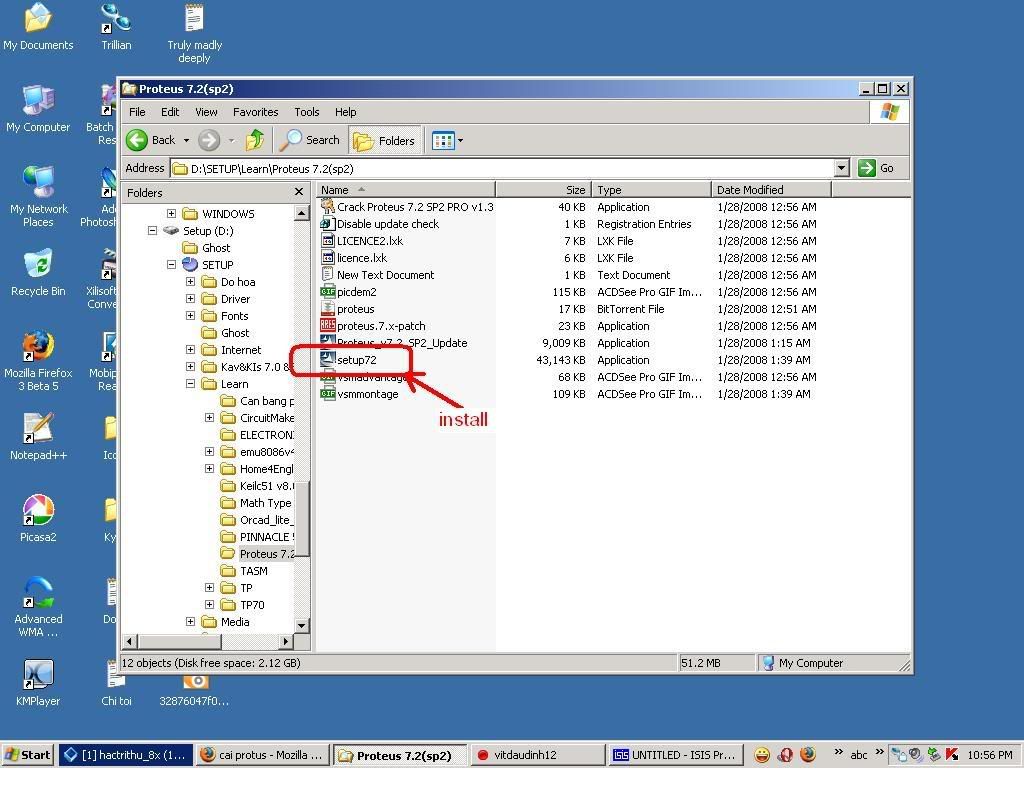
Task: Open the Help menu
Action: (345, 112)
